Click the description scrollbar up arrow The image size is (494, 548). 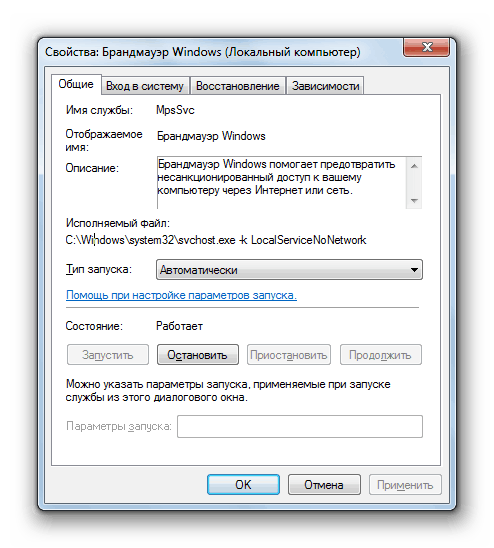coord(414,166)
